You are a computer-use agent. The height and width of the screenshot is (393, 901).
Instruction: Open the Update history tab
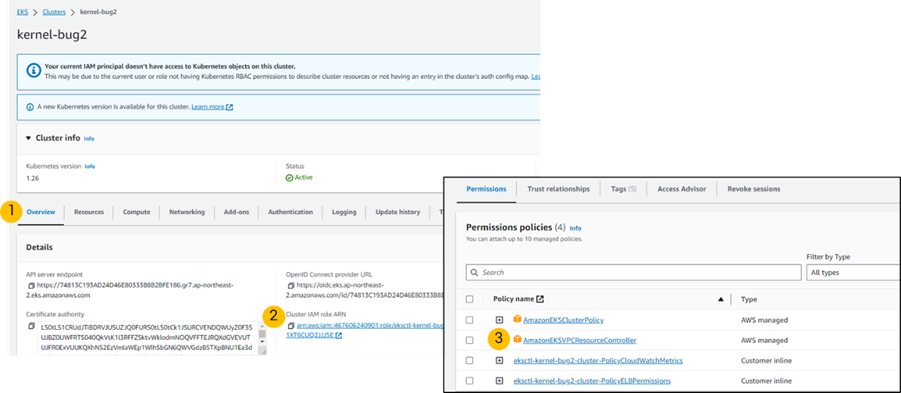coord(398,212)
